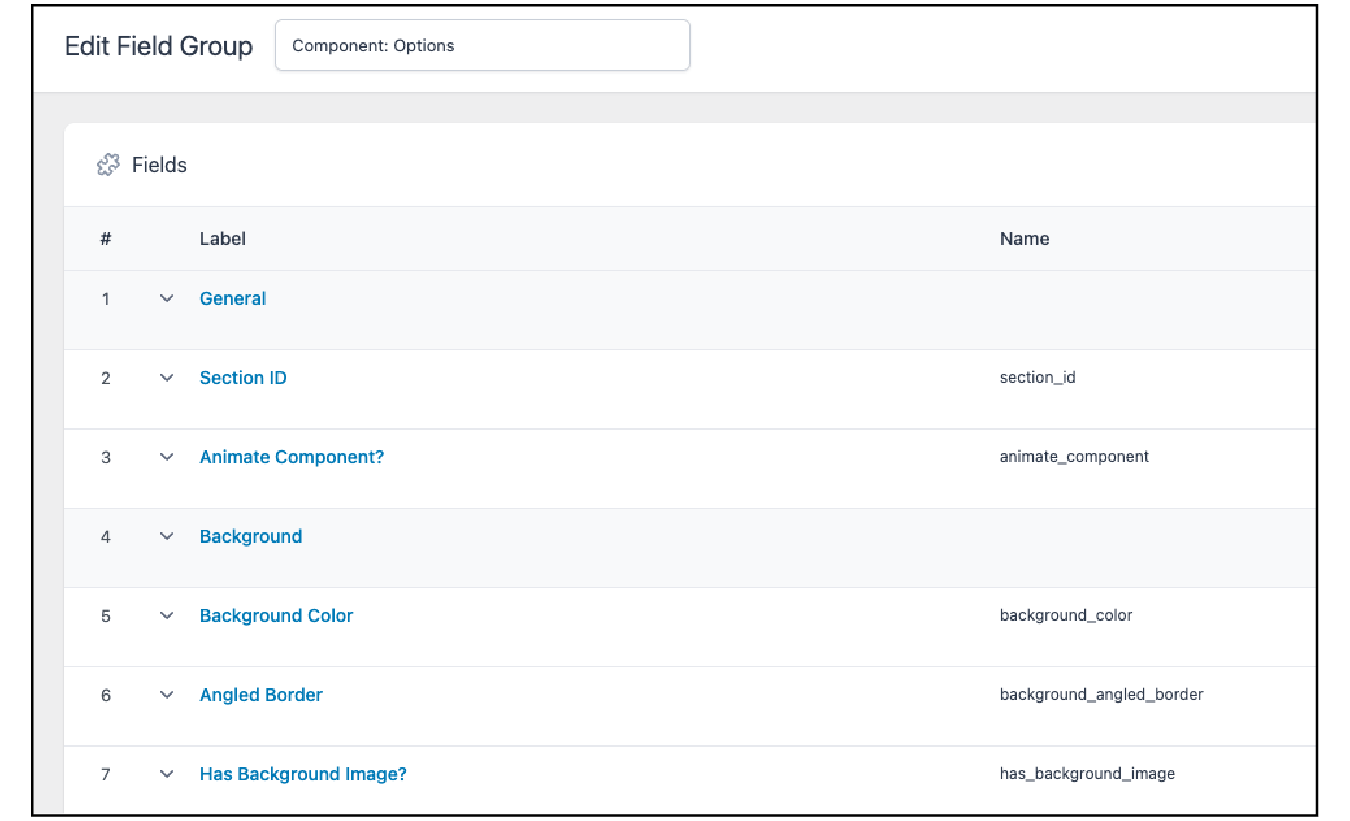Click the Label column header
Viewport: 1350px width, 821px height.
(x=222, y=238)
